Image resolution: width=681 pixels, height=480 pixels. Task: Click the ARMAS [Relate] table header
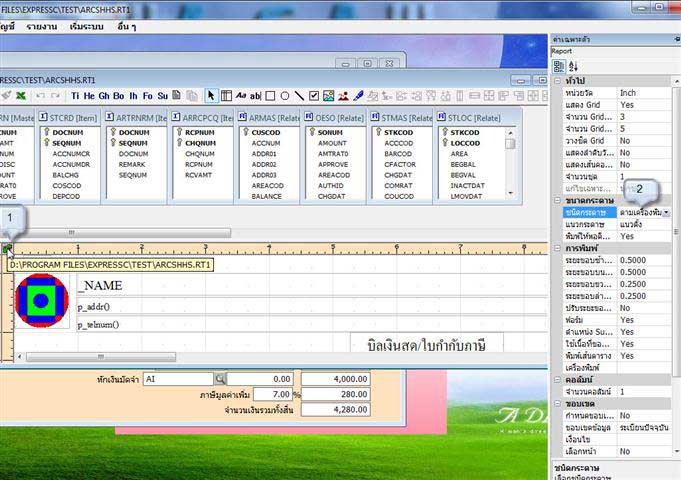269,118
